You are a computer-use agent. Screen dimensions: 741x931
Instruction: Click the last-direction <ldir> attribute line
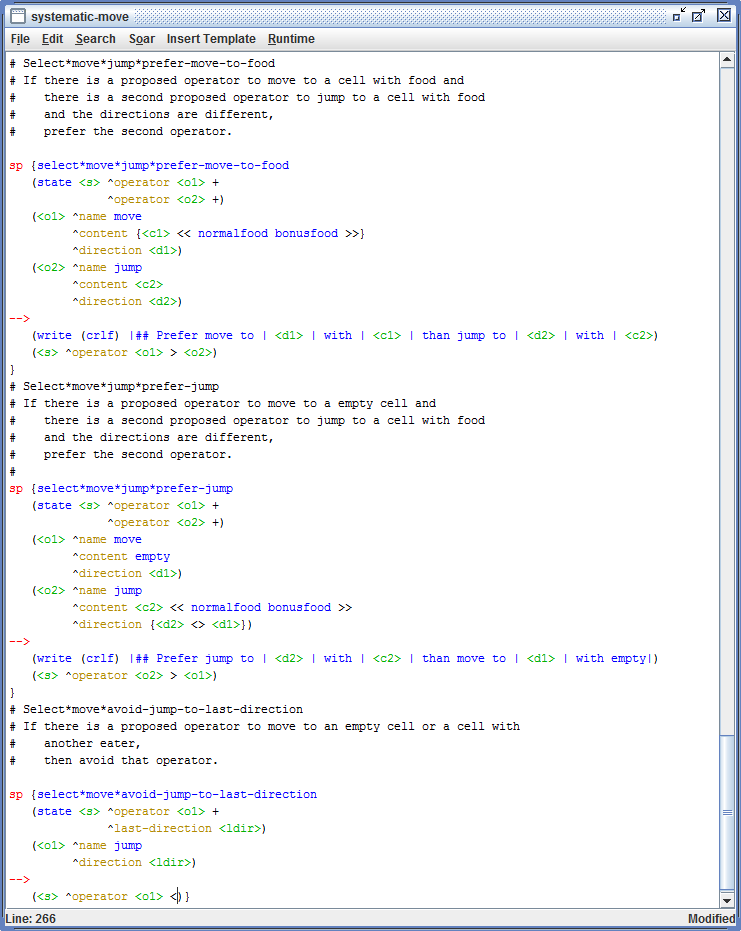pyautogui.click(x=186, y=829)
